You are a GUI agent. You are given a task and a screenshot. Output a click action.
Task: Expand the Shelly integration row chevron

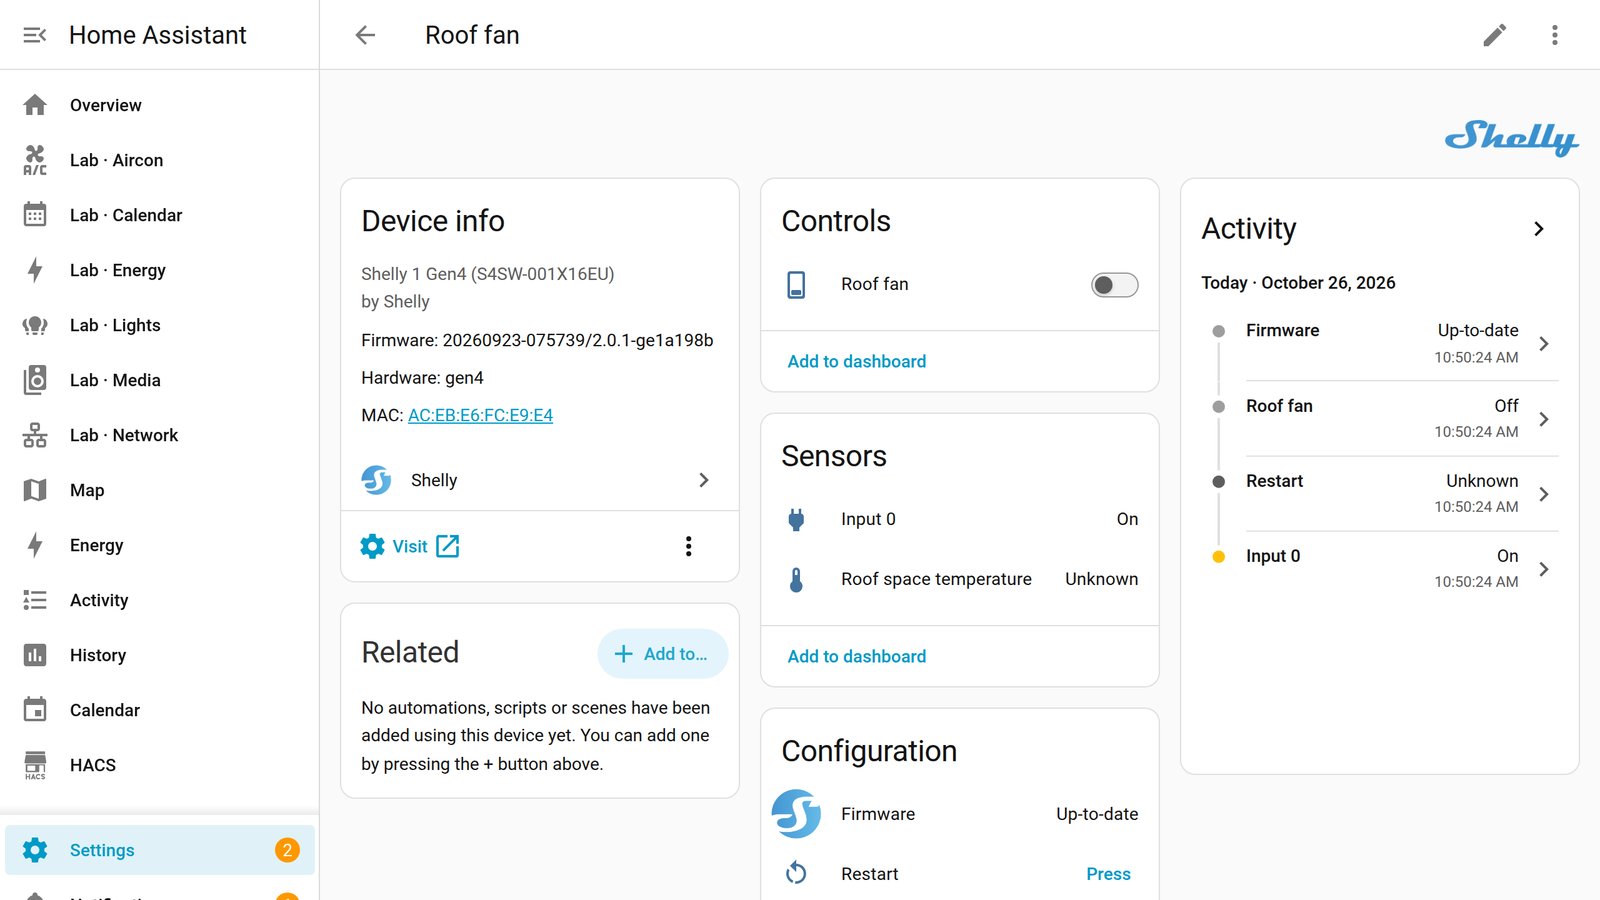coord(704,480)
